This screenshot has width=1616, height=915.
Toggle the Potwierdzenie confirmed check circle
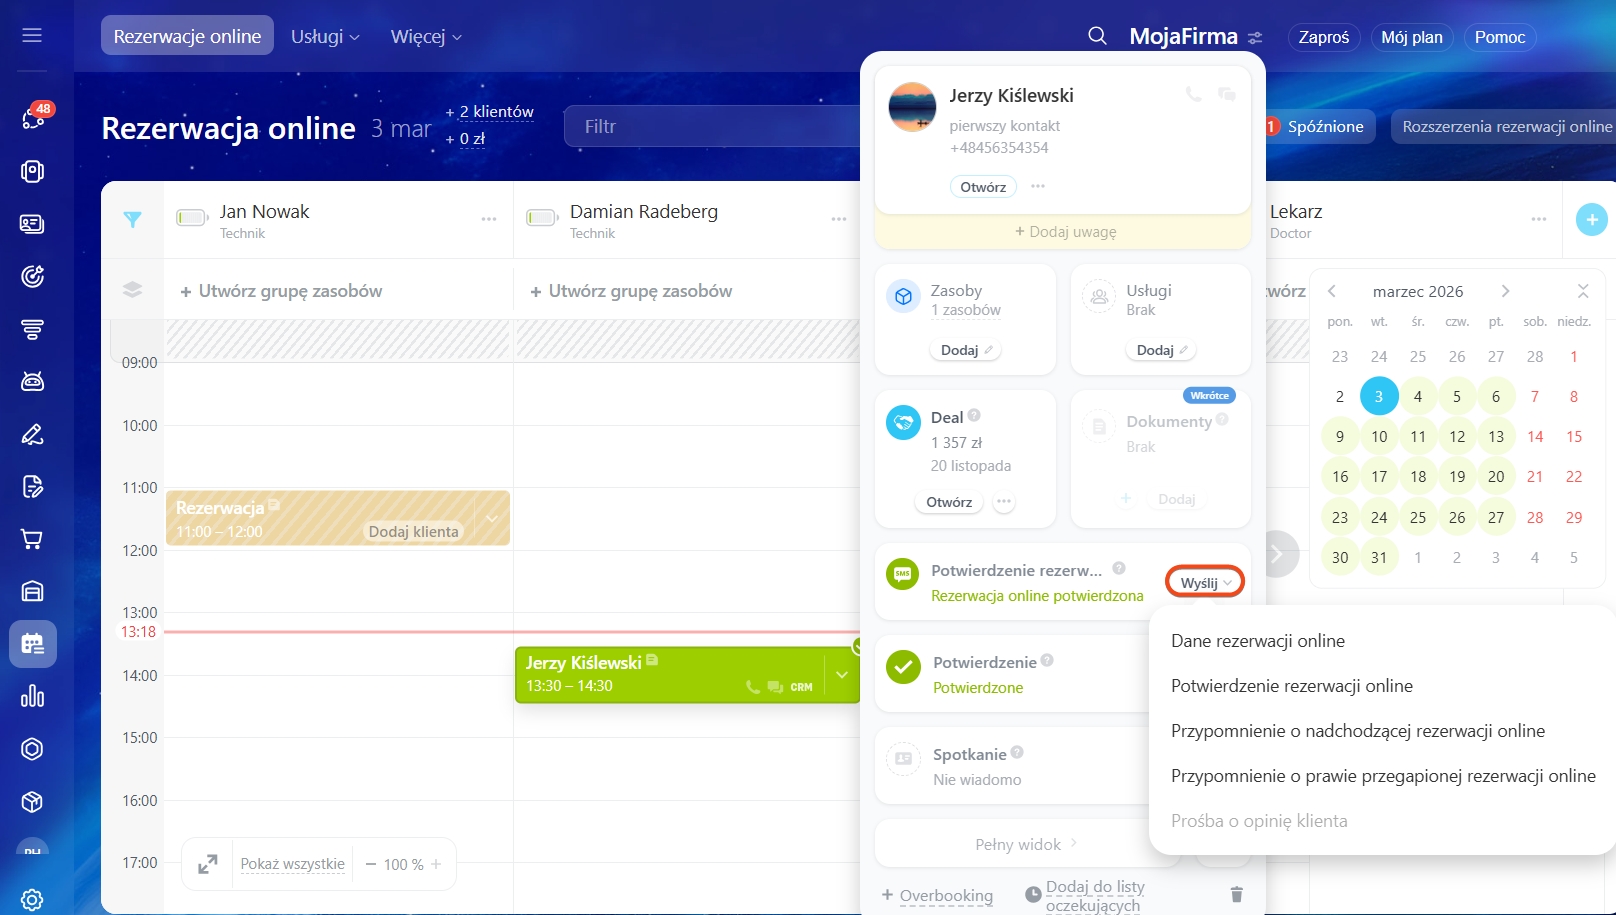pos(903,667)
